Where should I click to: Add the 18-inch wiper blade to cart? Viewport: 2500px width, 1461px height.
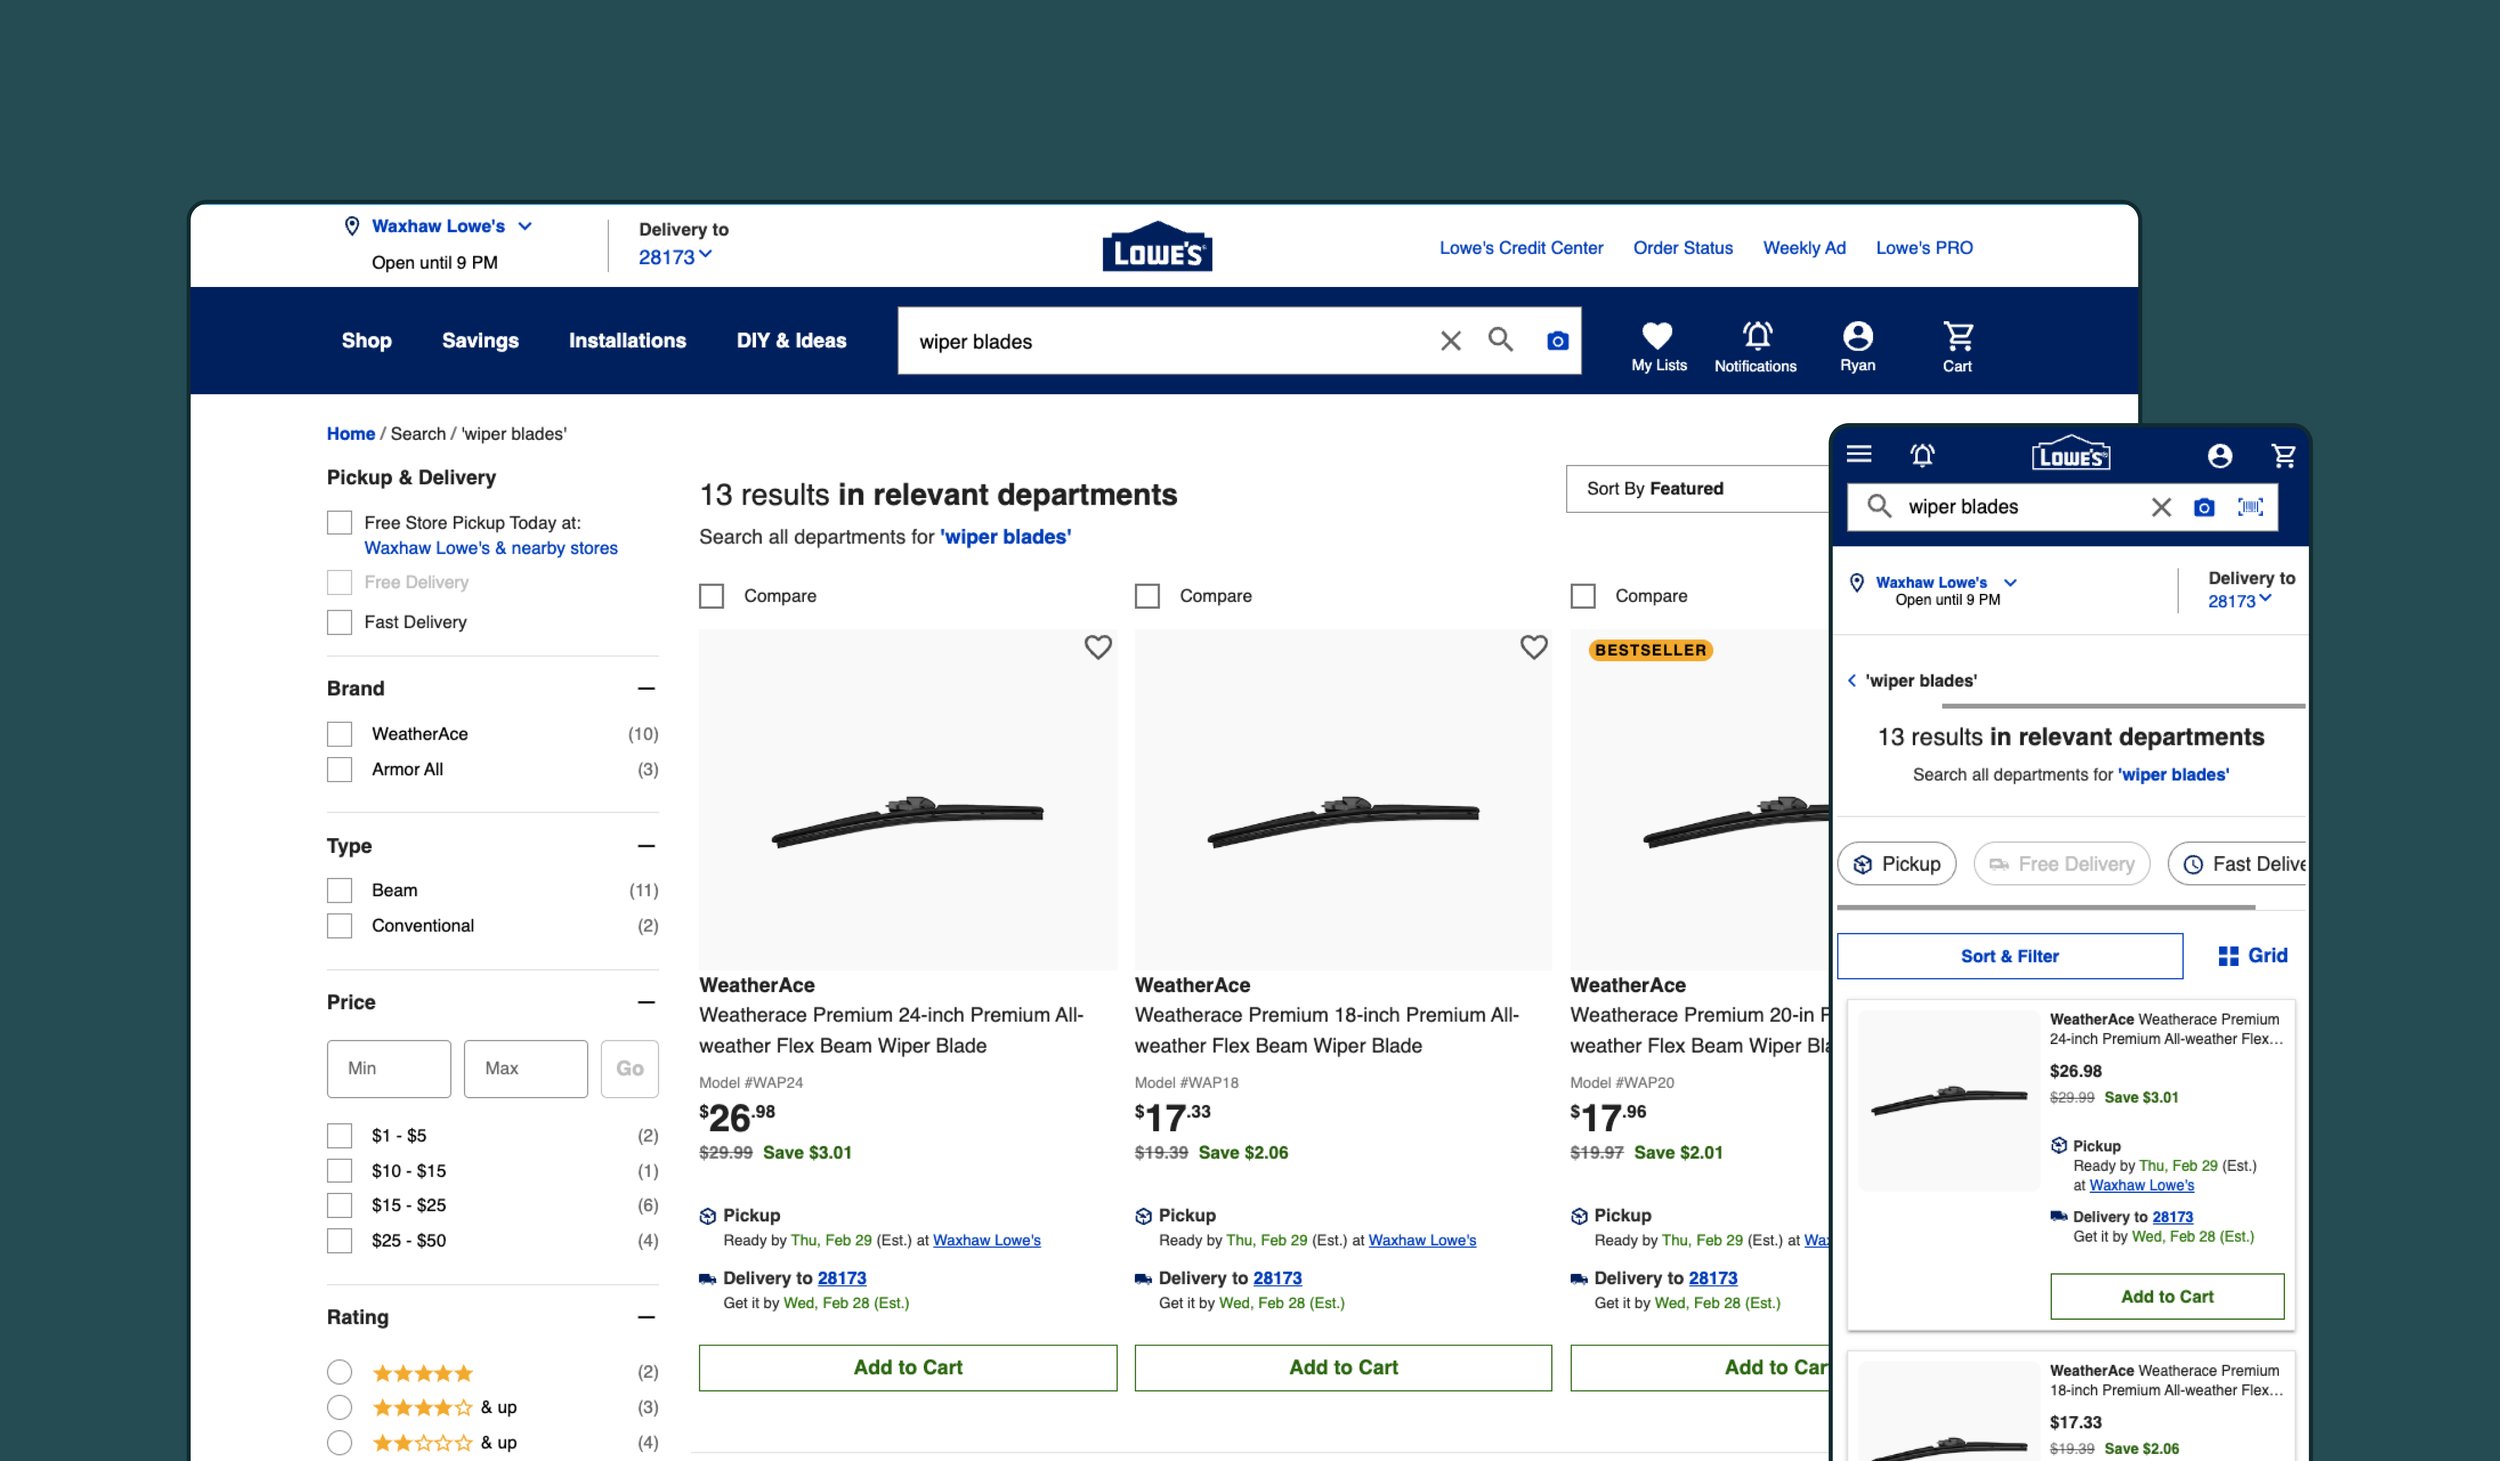[x=1343, y=1367]
